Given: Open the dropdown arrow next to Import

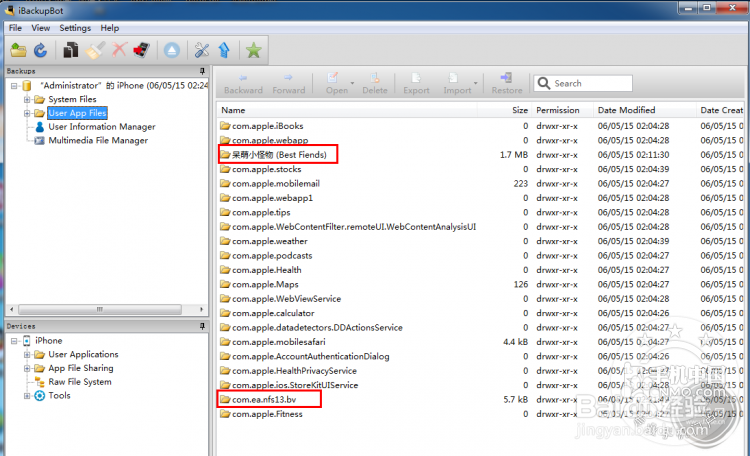Looking at the screenshot, I should 475,83.
